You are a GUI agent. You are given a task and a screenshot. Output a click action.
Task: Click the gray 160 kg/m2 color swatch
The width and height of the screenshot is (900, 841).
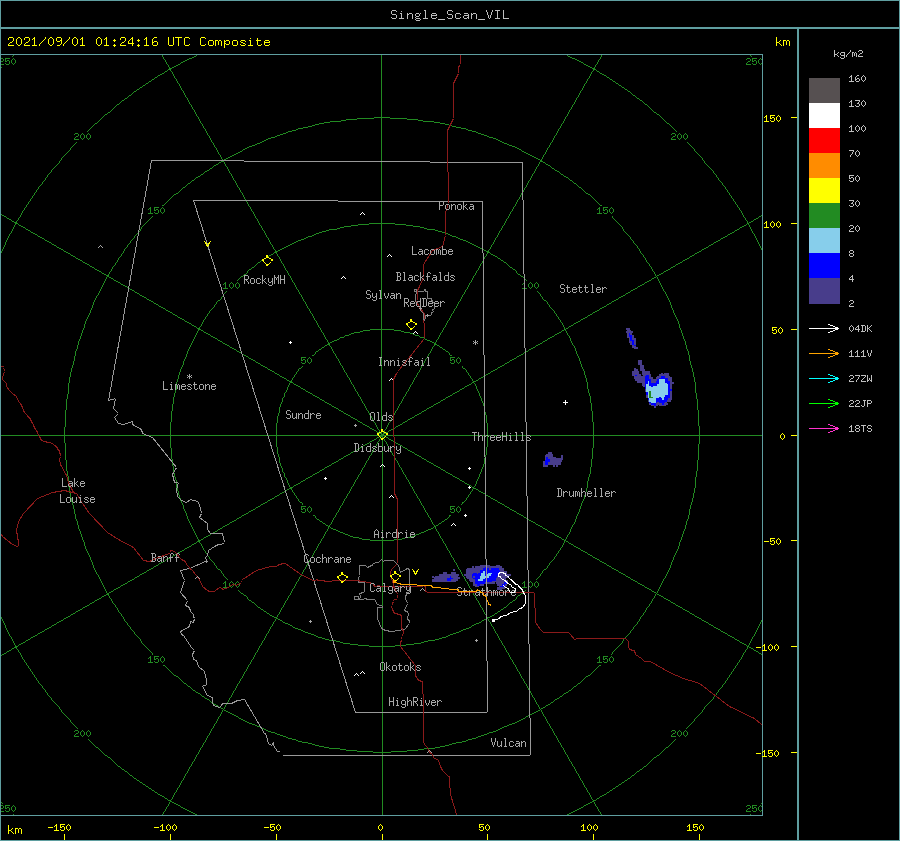(x=824, y=91)
